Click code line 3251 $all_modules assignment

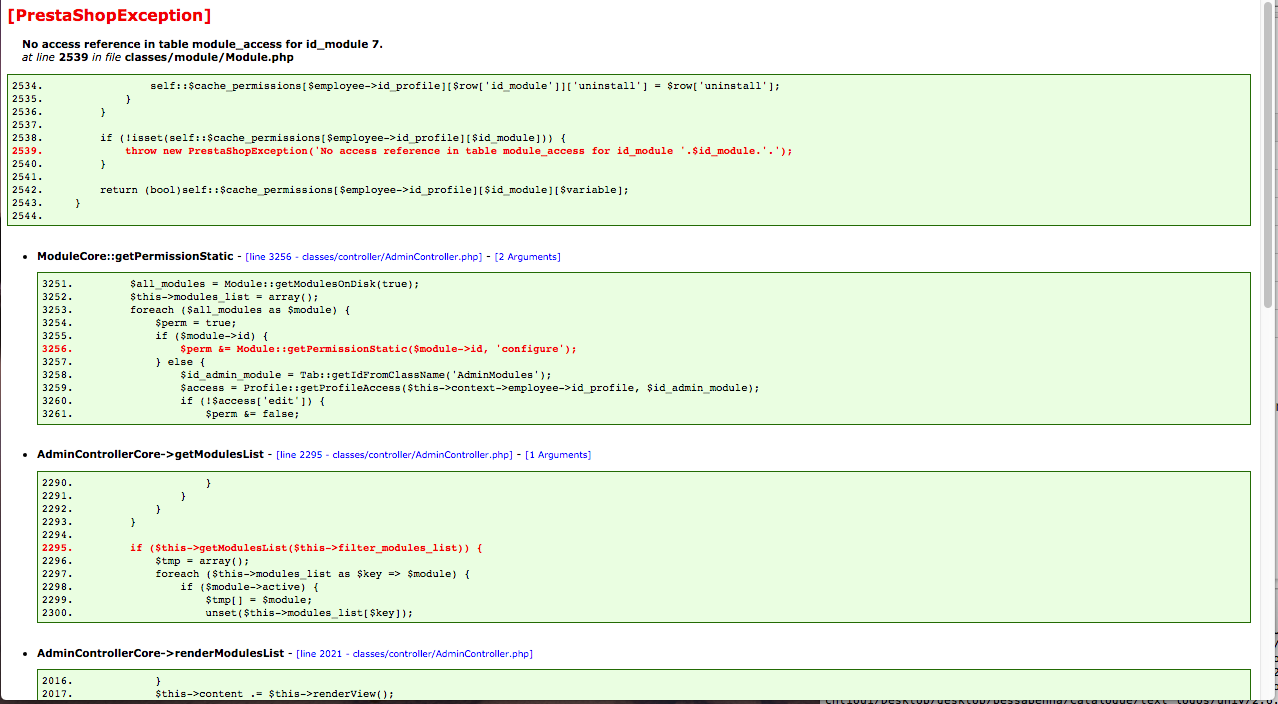[x=274, y=284]
